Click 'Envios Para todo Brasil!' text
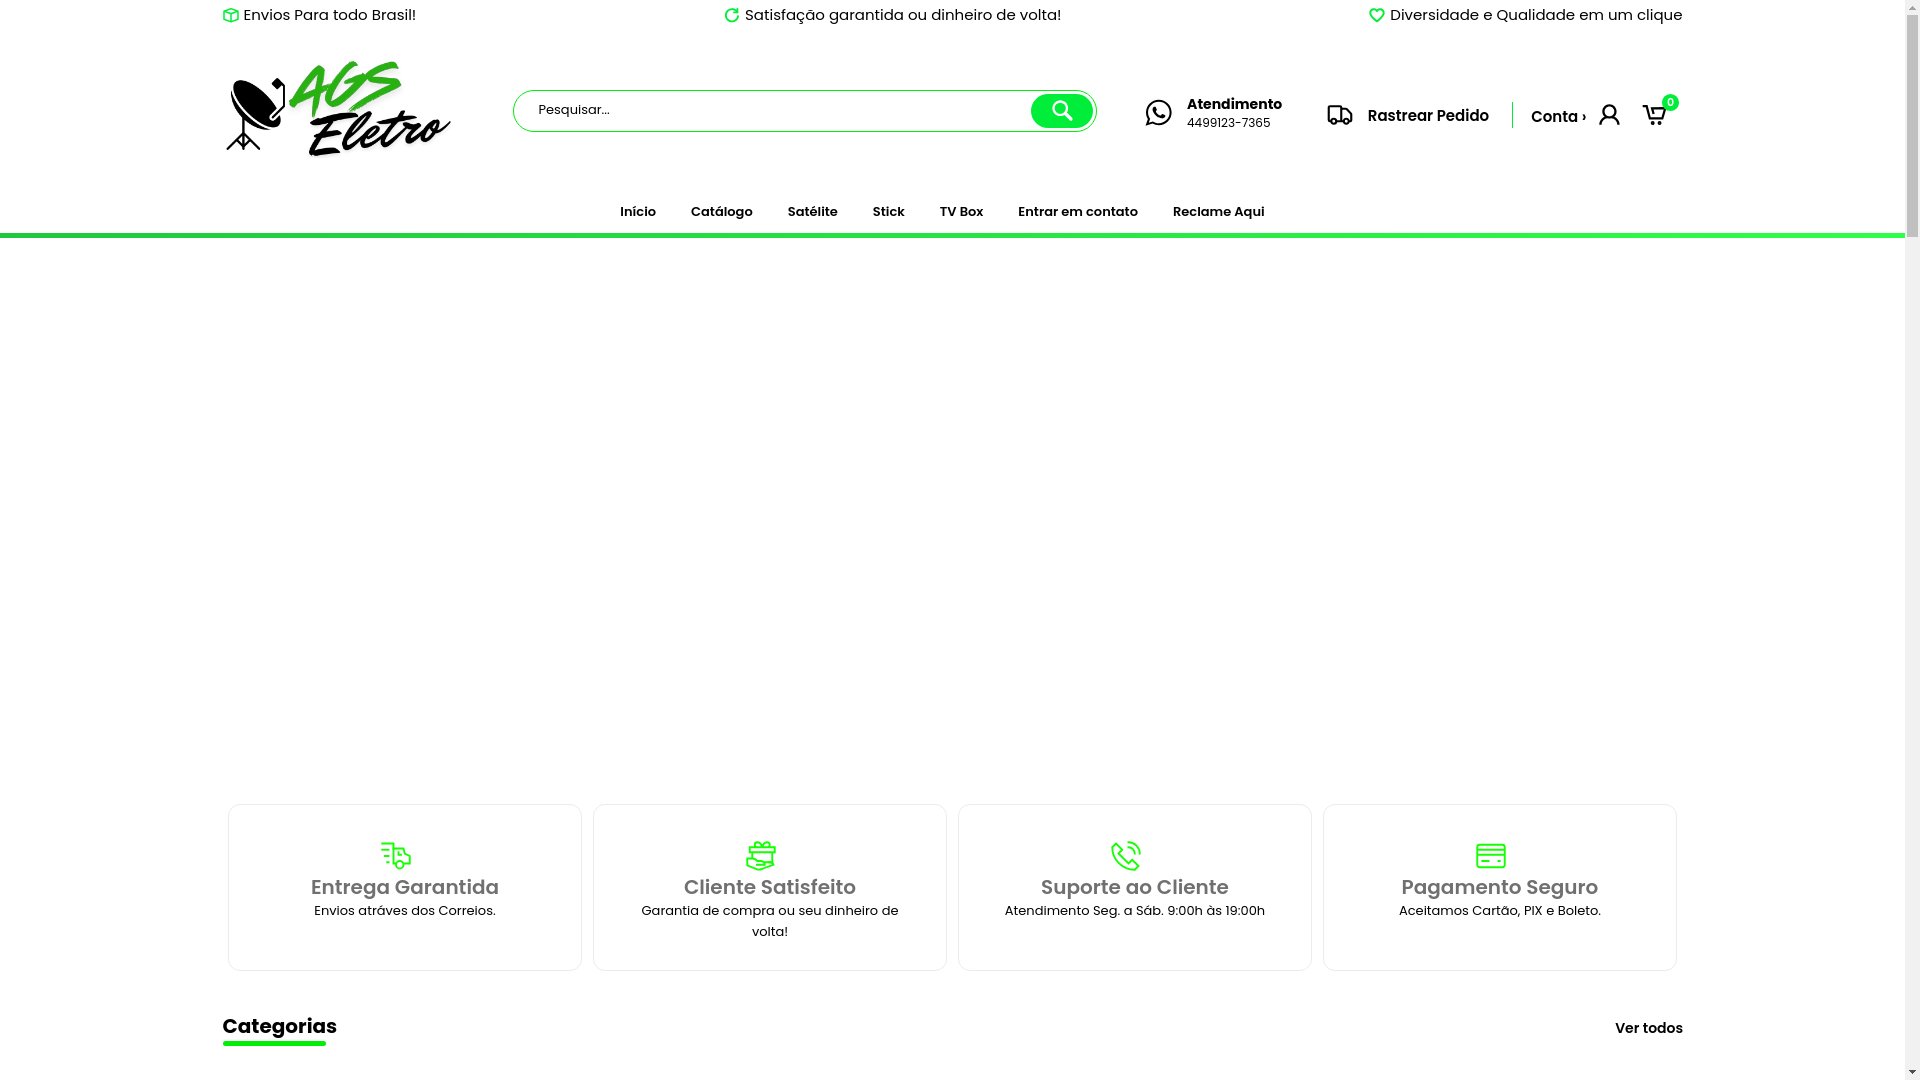The width and height of the screenshot is (1920, 1080). tap(329, 15)
